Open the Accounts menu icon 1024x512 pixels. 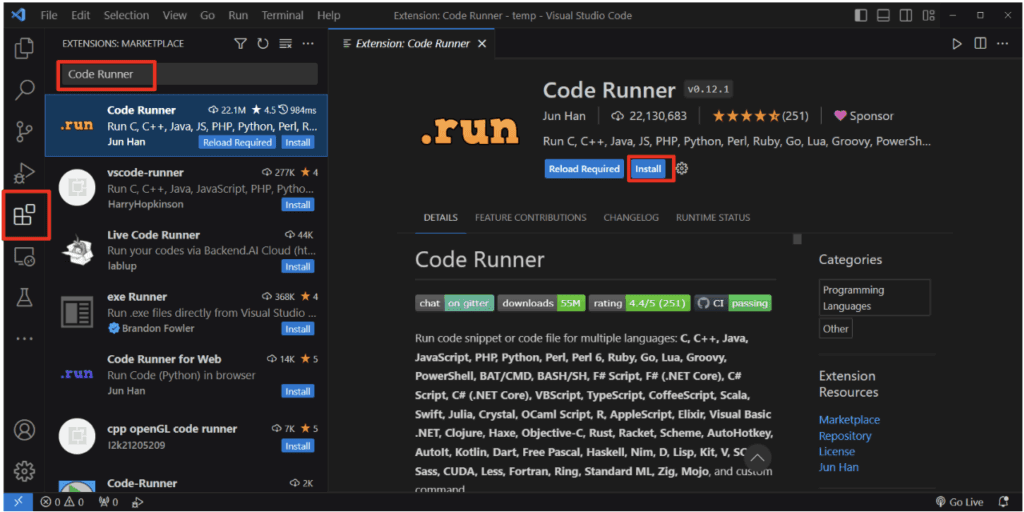[24, 430]
